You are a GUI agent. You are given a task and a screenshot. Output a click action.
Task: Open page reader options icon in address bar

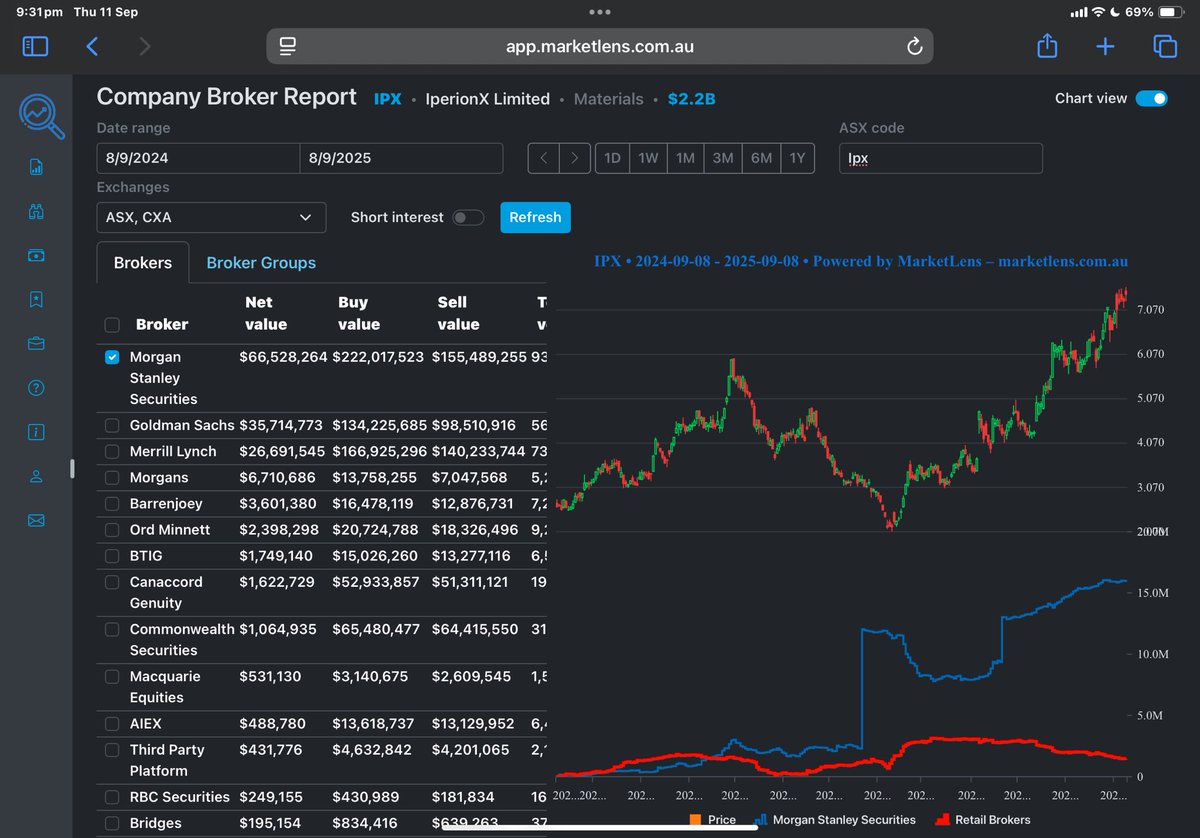coord(288,46)
